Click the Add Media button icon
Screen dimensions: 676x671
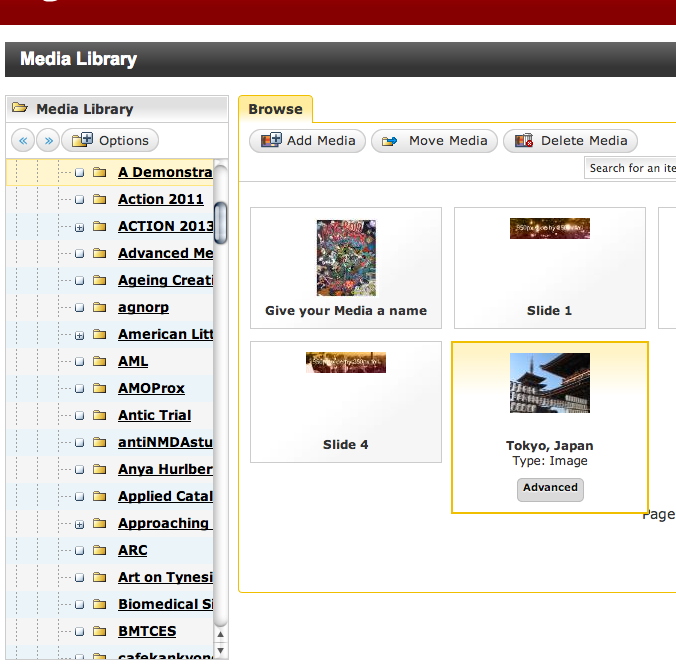[x=271, y=141]
